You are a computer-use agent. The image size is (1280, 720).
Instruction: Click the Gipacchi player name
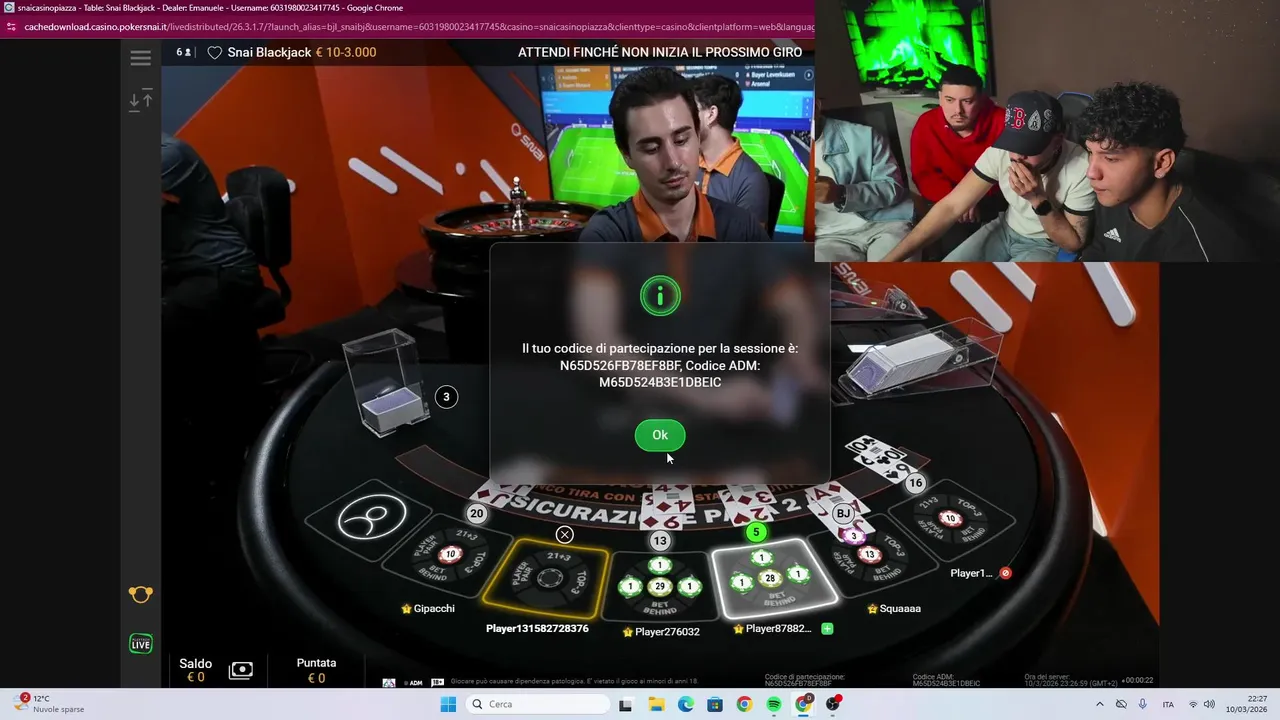(x=434, y=608)
